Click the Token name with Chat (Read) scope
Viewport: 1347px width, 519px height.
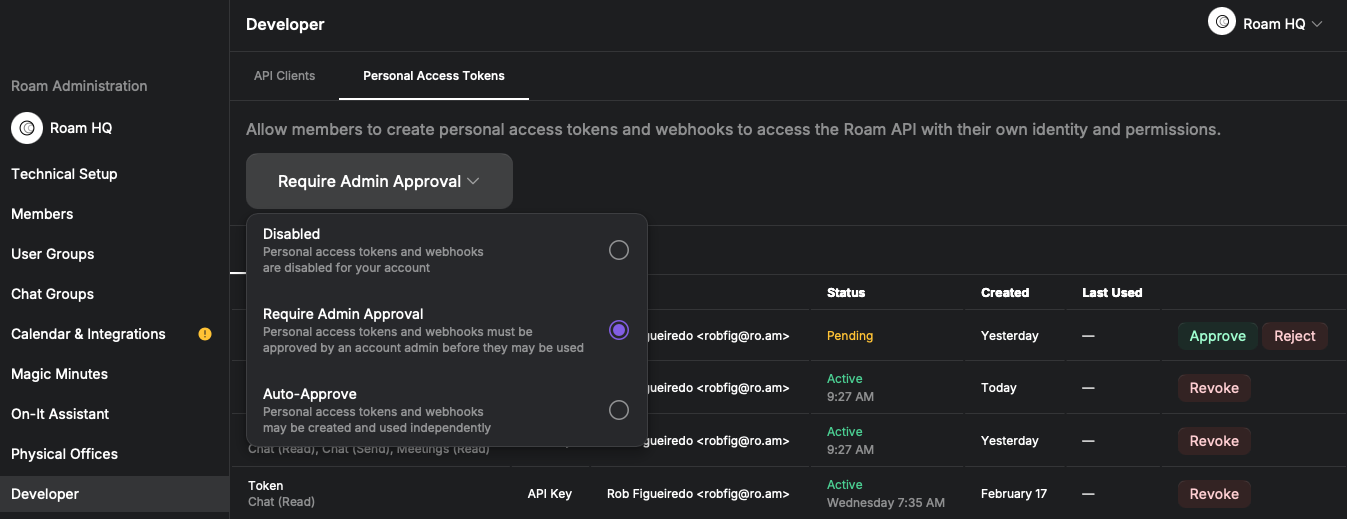tap(266, 486)
